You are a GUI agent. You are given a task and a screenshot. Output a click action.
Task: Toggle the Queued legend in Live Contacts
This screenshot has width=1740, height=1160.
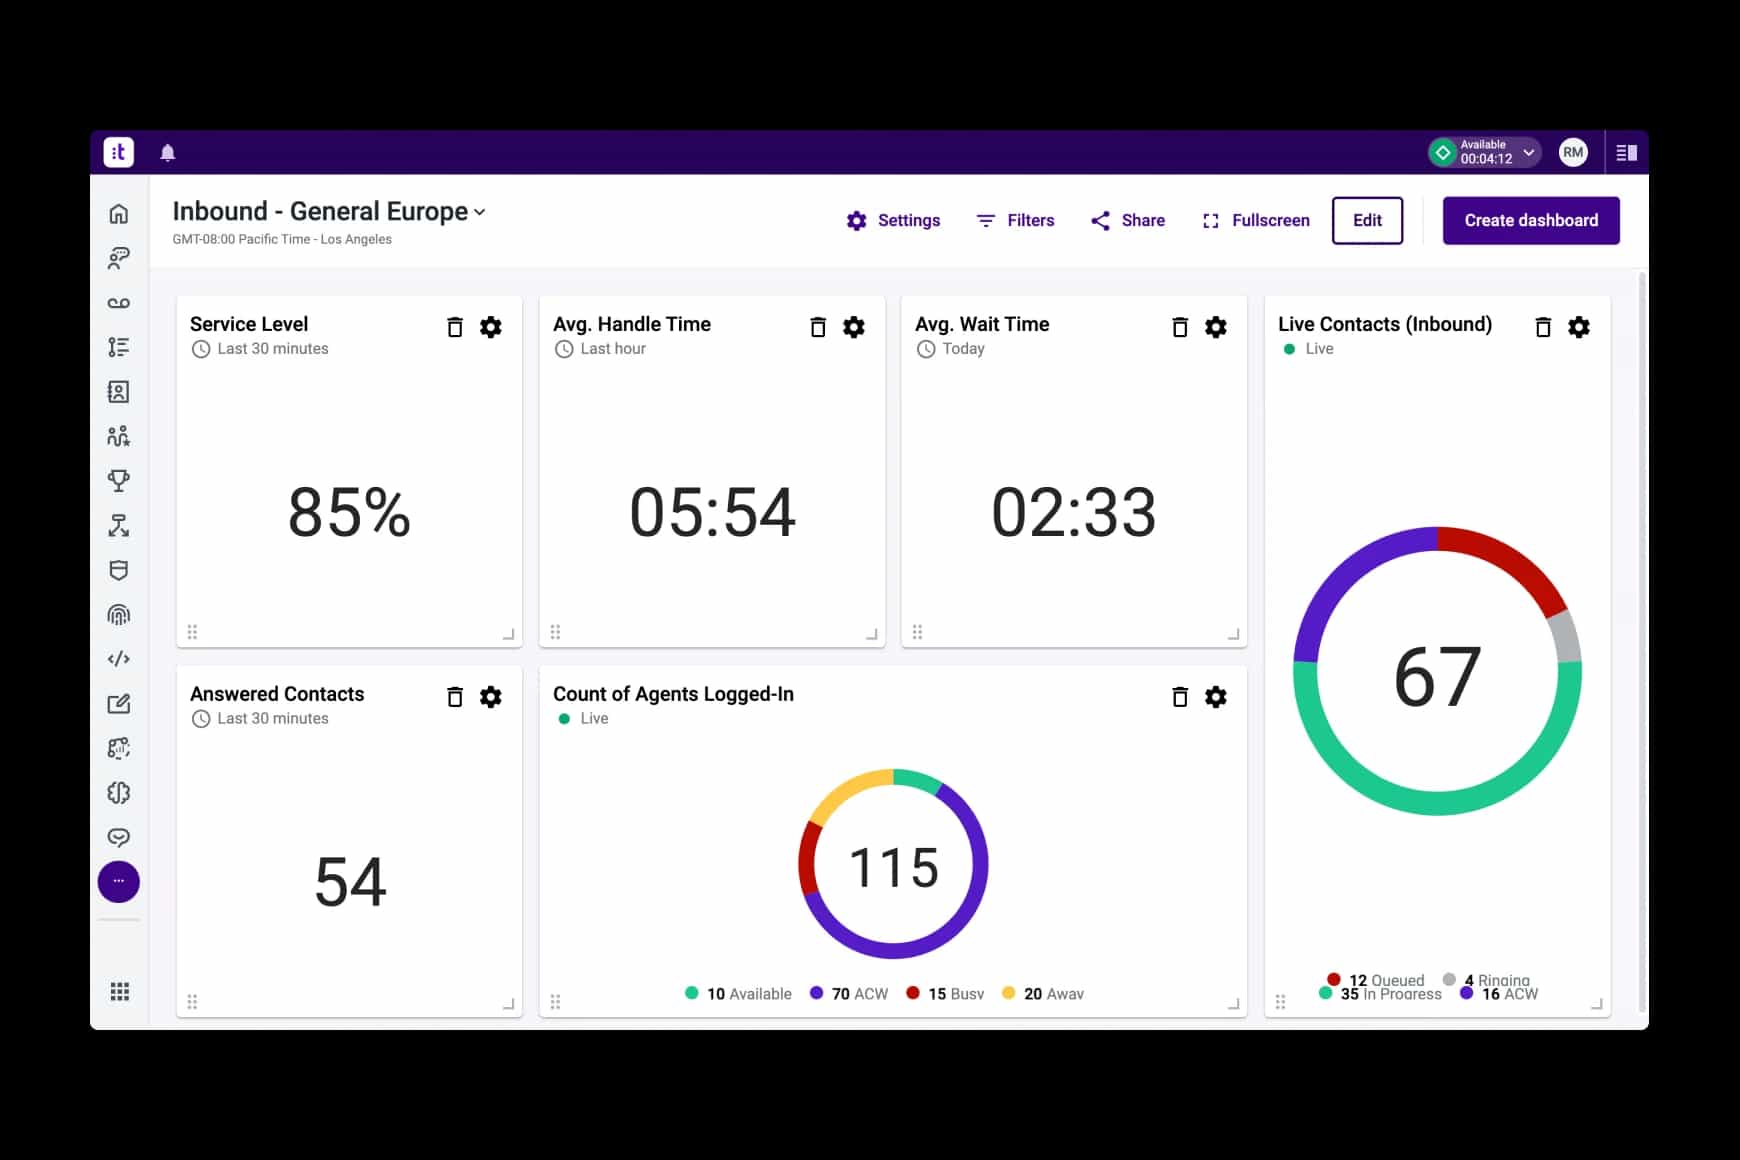pyautogui.click(x=1375, y=980)
